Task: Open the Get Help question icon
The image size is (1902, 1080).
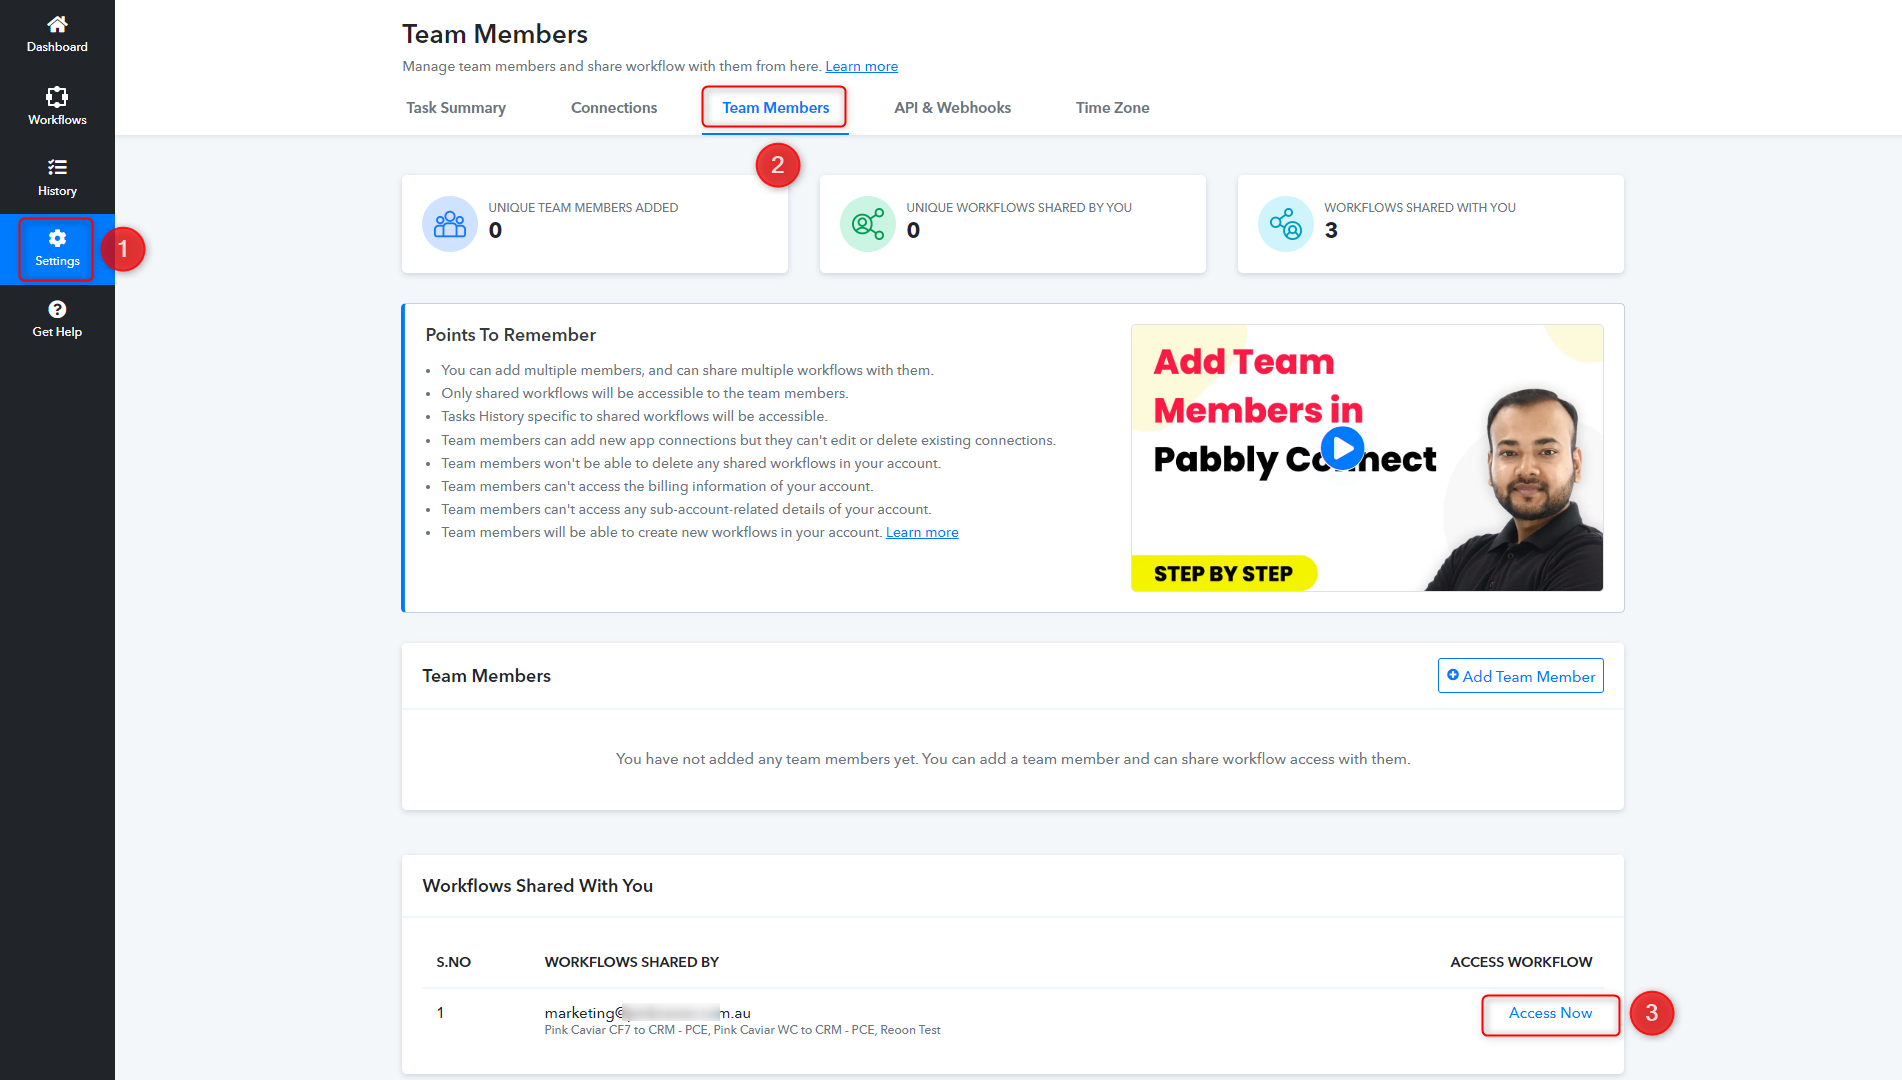Action: pyautogui.click(x=57, y=309)
